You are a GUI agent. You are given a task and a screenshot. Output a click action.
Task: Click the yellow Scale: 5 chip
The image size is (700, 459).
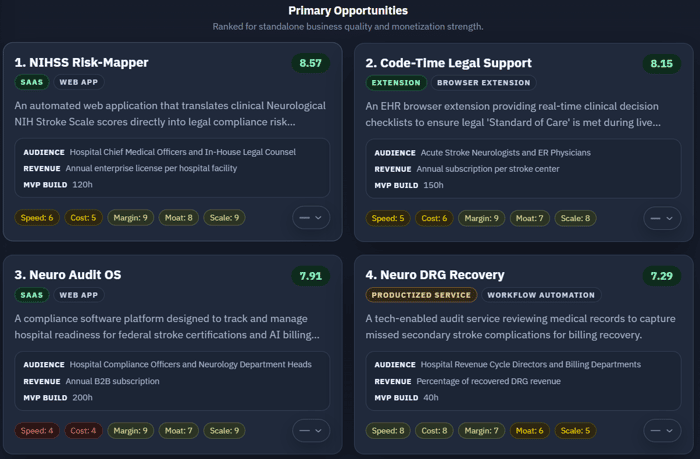575,431
